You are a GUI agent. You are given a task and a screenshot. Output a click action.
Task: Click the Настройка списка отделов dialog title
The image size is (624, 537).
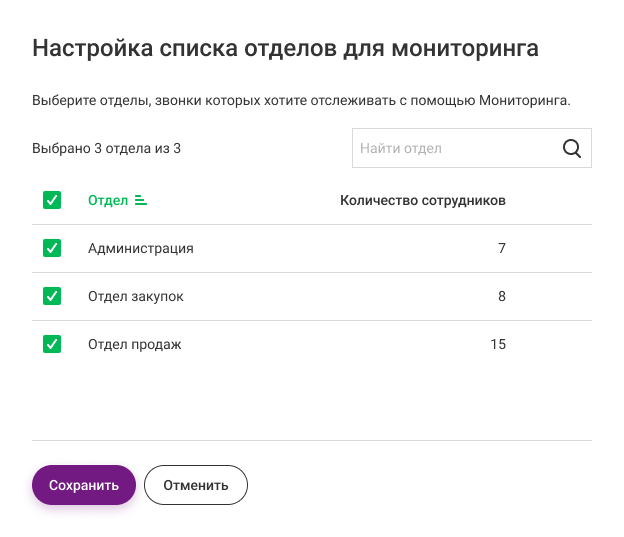285,48
